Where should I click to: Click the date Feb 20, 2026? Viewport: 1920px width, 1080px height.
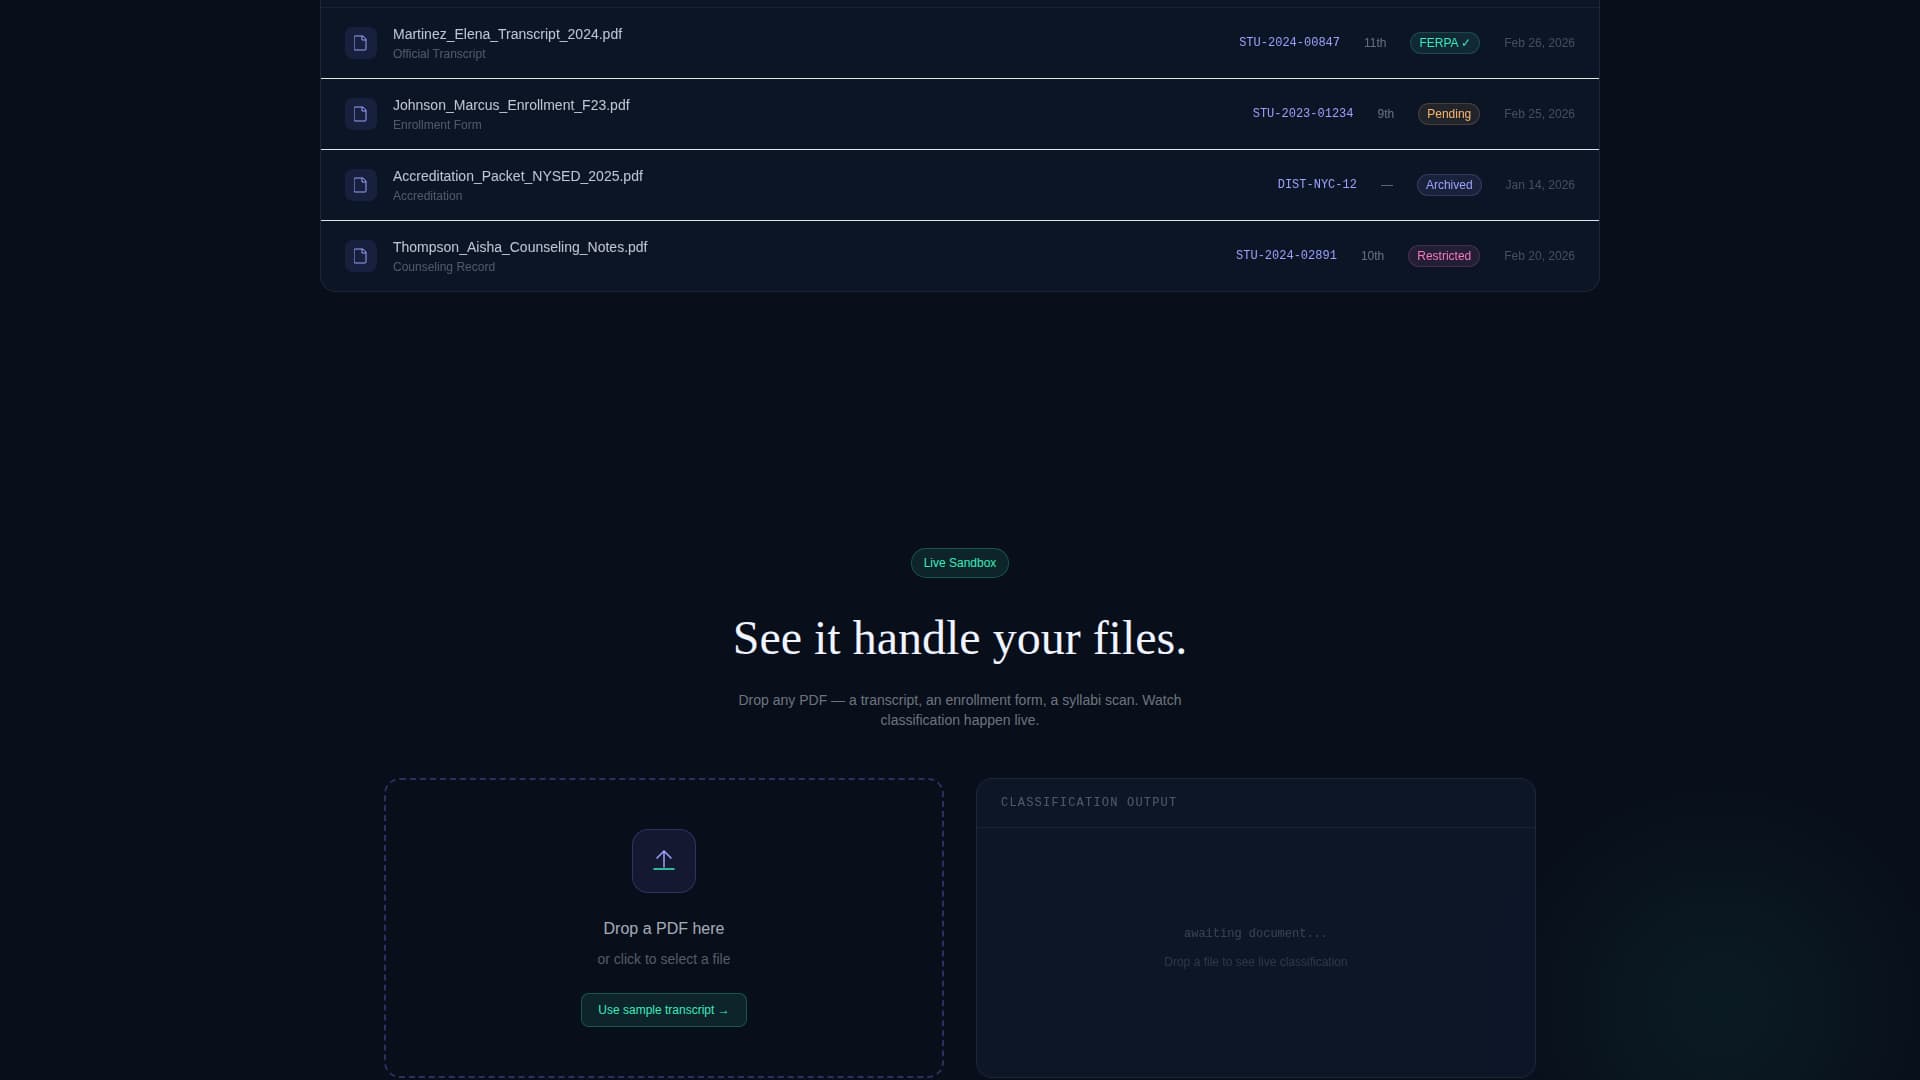[1539, 256]
